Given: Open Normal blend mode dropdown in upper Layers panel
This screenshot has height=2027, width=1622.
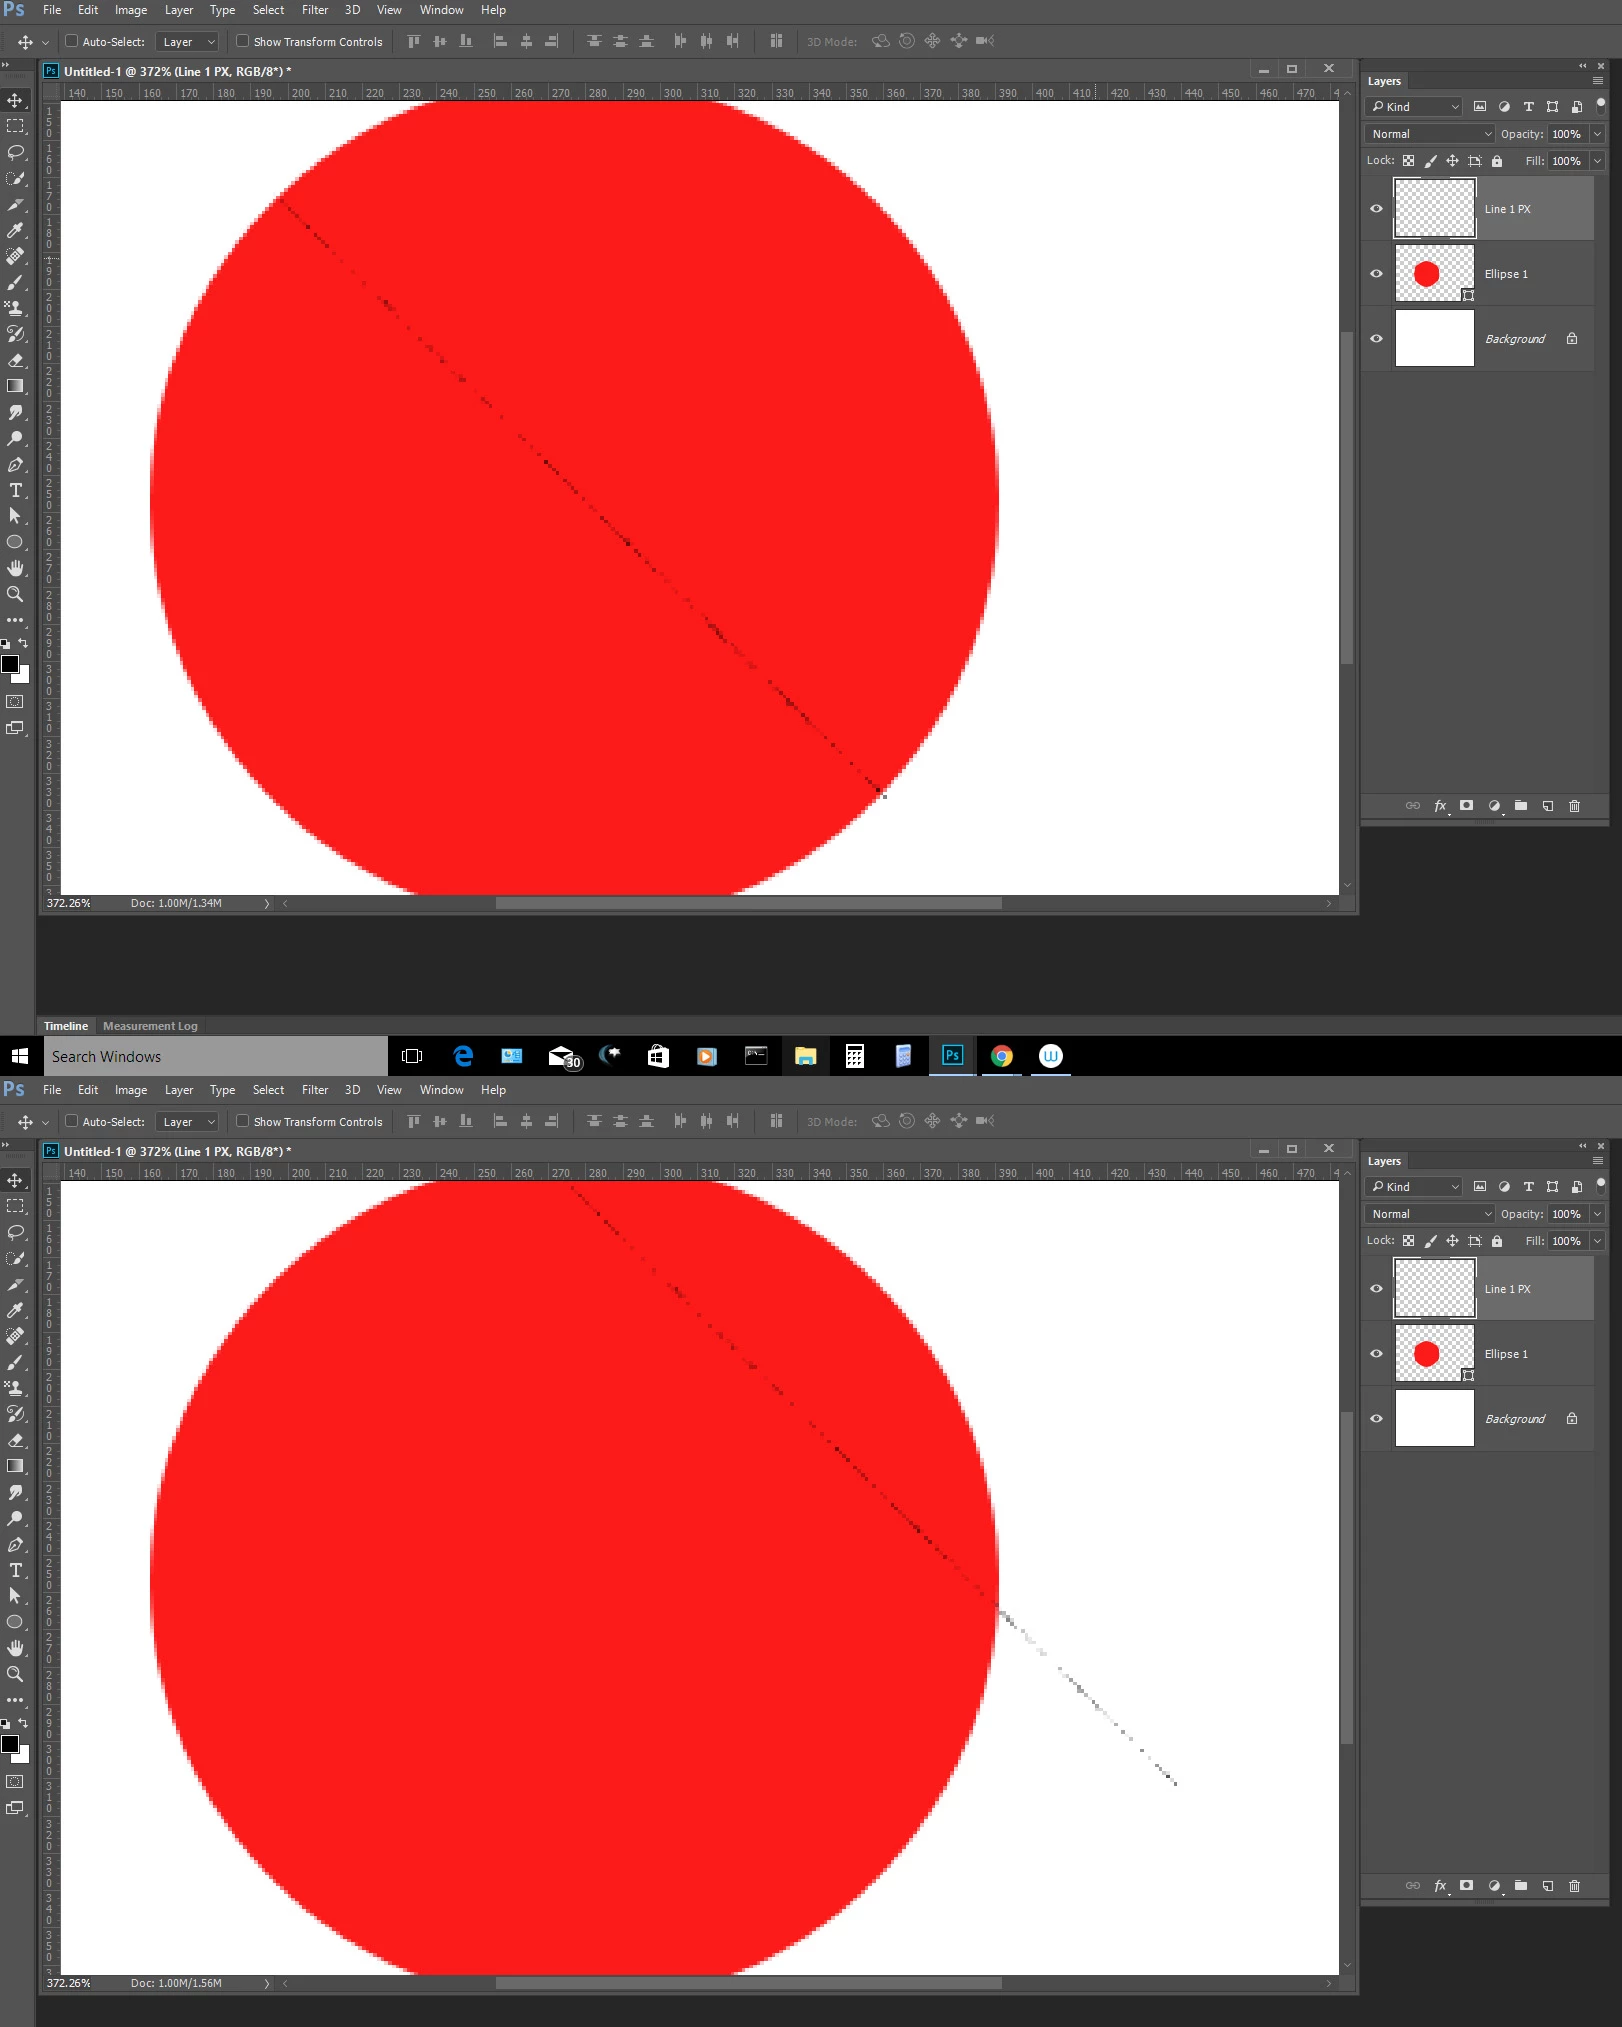Looking at the screenshot, I should pyautogui.click(x=1430, y=134).
